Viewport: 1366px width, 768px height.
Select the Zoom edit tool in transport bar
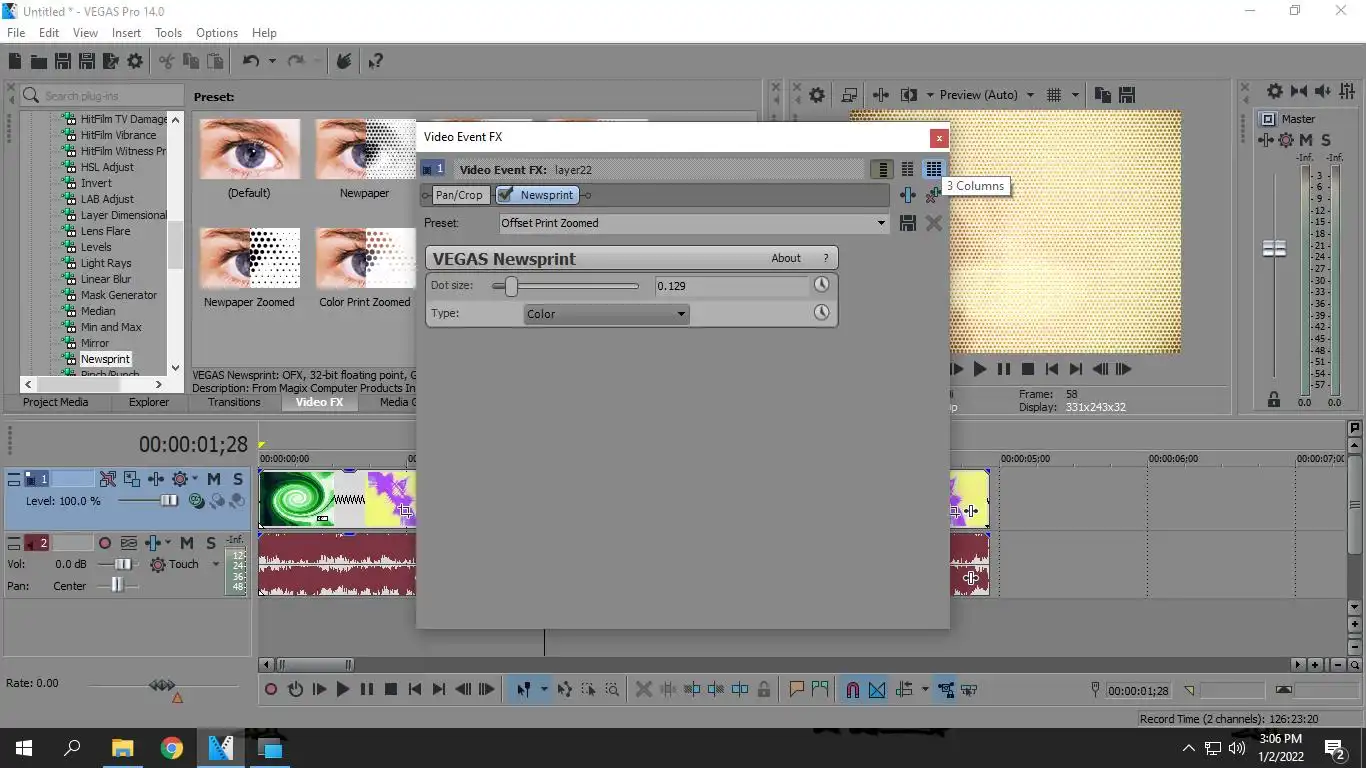612,689
